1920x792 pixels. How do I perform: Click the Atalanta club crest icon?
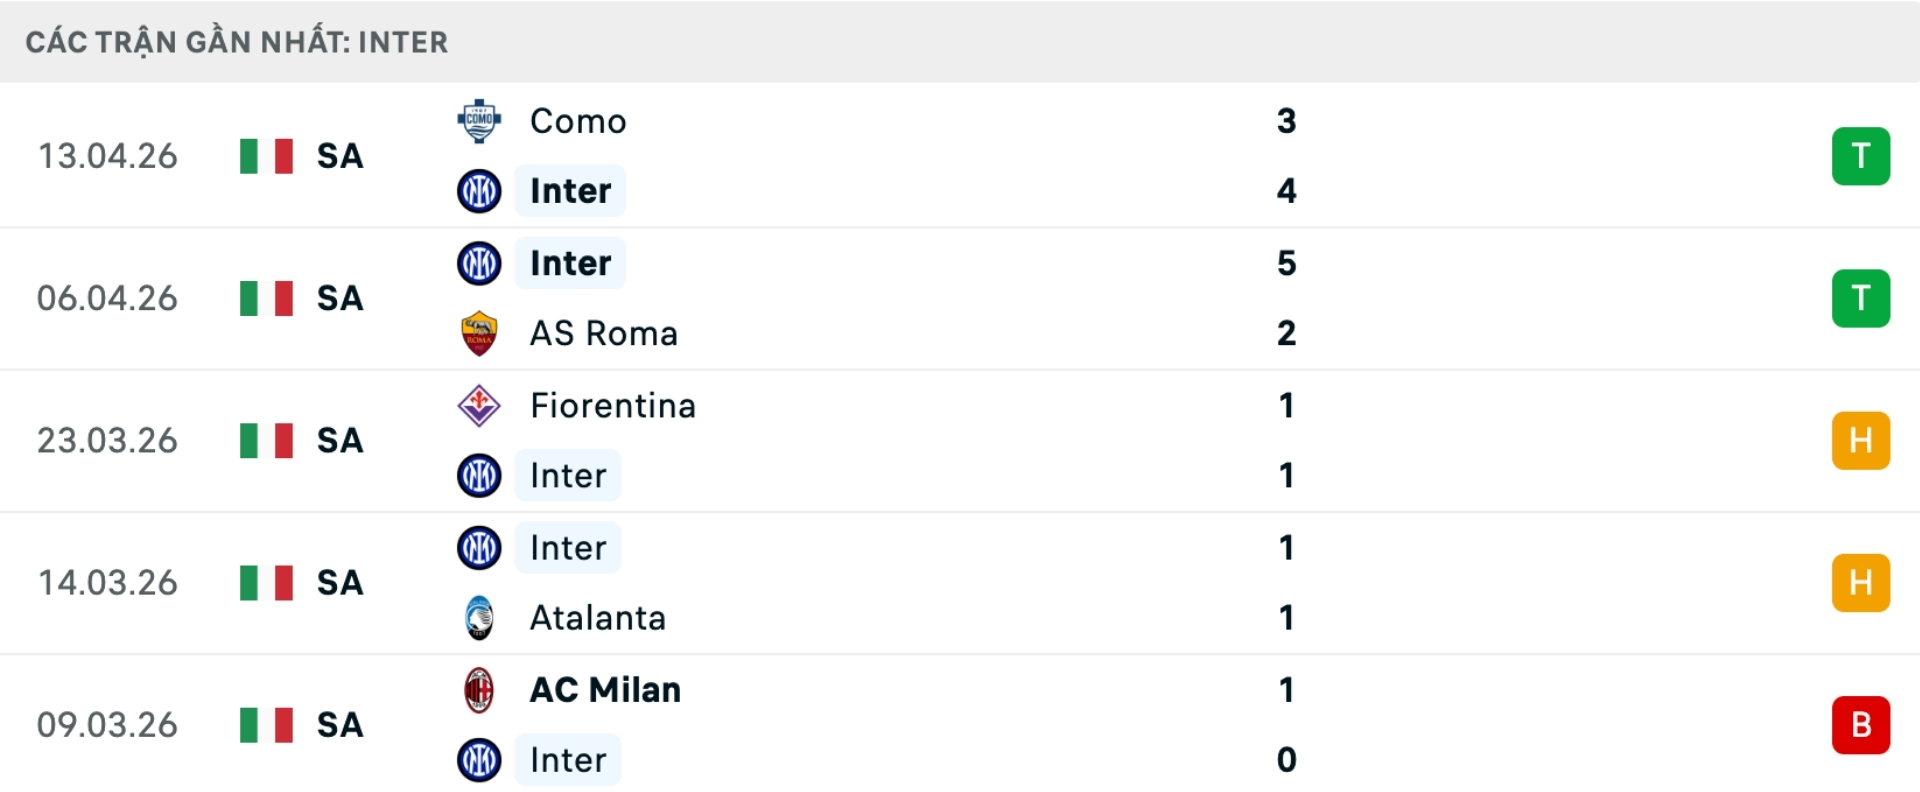[479, 618]
